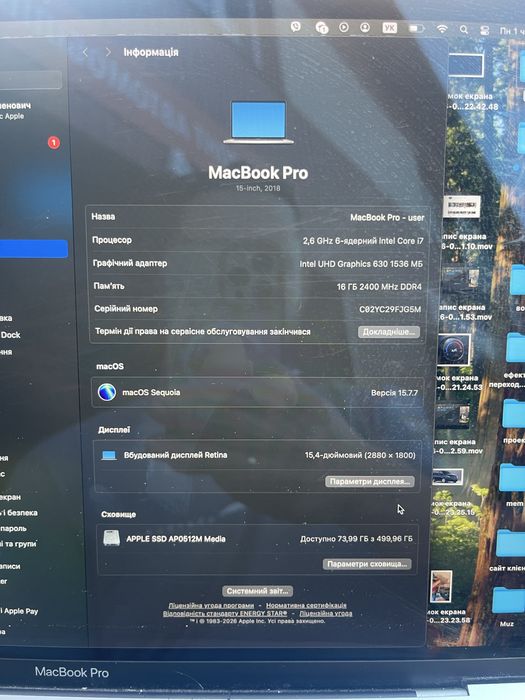The width and height of the screenshot is (525, 700).
Task: Open Параметри сховища… button
Action: tap(367, 564)
